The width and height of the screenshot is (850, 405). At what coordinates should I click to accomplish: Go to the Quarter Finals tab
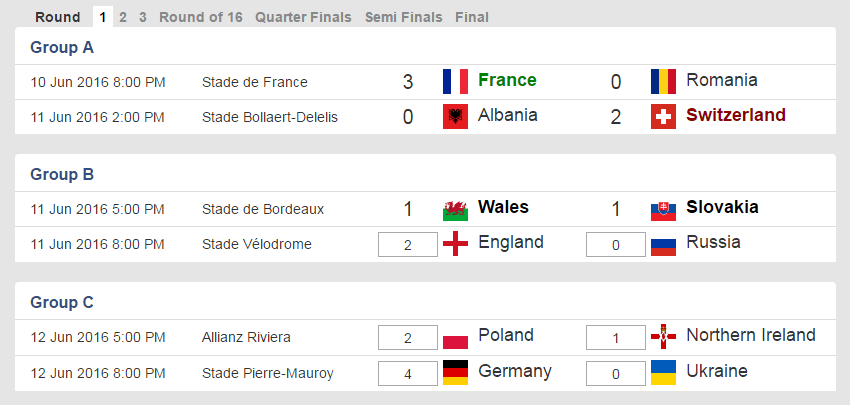(303, 17)
